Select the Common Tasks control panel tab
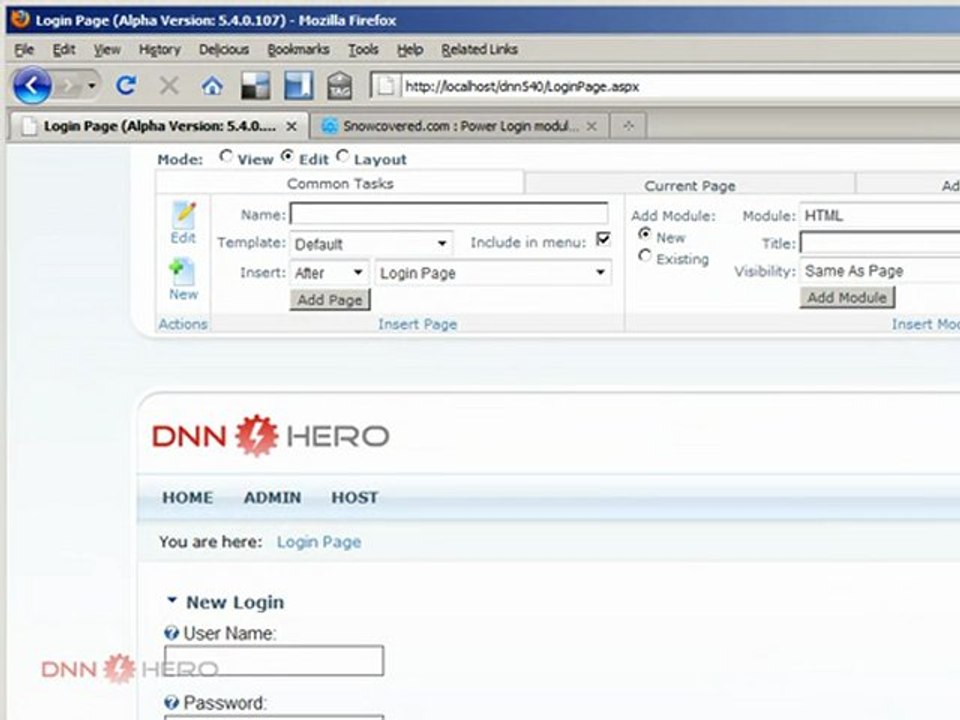Viewport: 960px width, 720px height. click(340, 184)
